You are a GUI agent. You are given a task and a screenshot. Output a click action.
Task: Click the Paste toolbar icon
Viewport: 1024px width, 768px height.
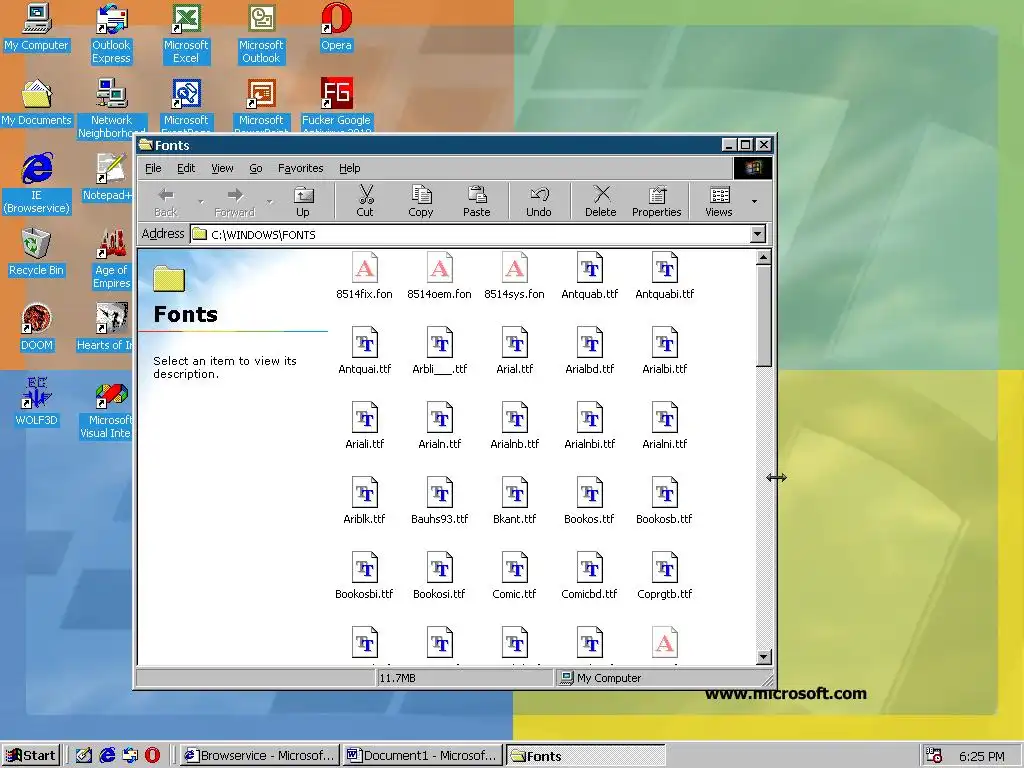click(x=477, y=200)
